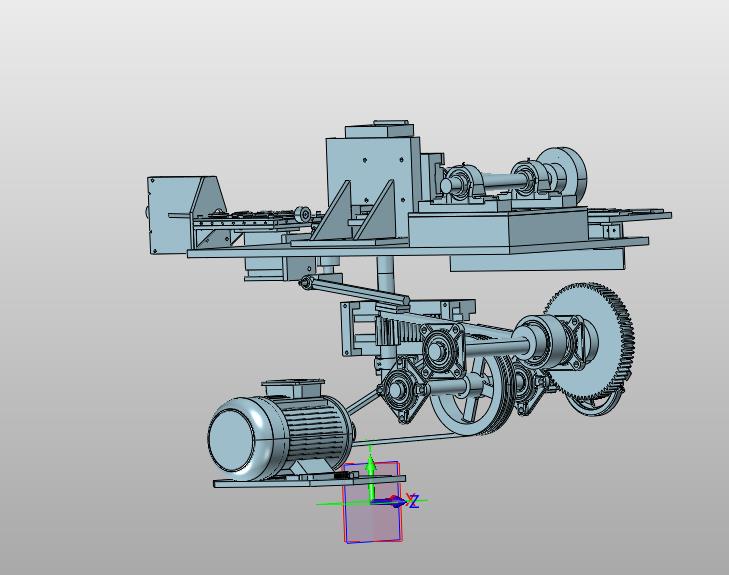The image size is (729, 575).
Task: Select the diagonal linkage arm under table
Action: 356,290
